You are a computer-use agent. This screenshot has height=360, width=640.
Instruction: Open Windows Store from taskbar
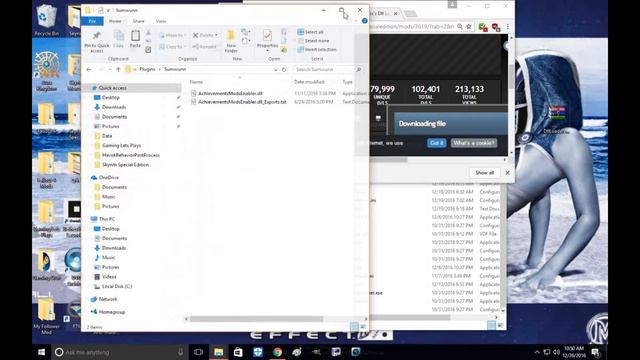238,352
